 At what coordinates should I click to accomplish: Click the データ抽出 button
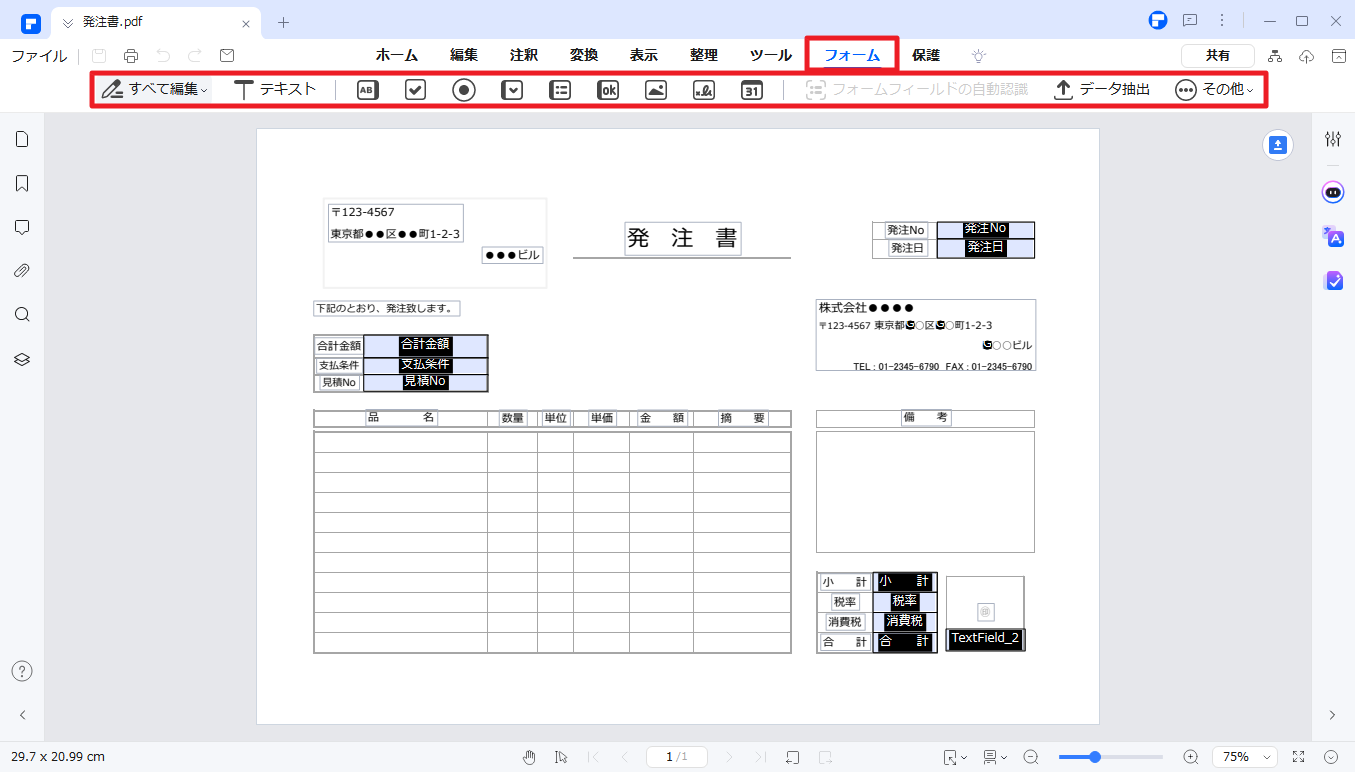tap(1102, 89)
